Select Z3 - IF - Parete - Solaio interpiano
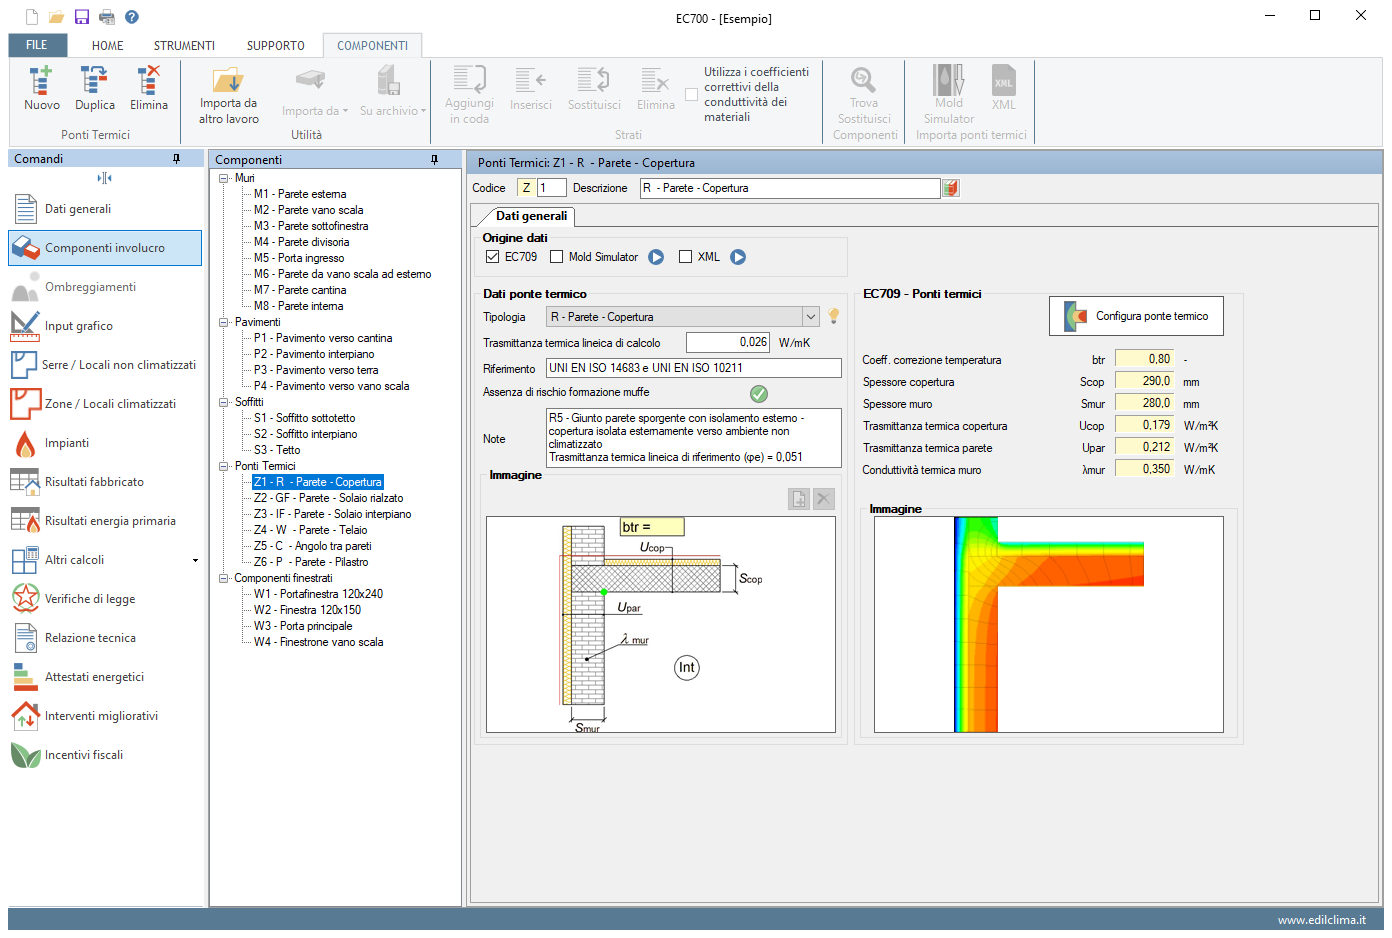Viewport: 1392px width, 938px height. click(x=332, y=514)
